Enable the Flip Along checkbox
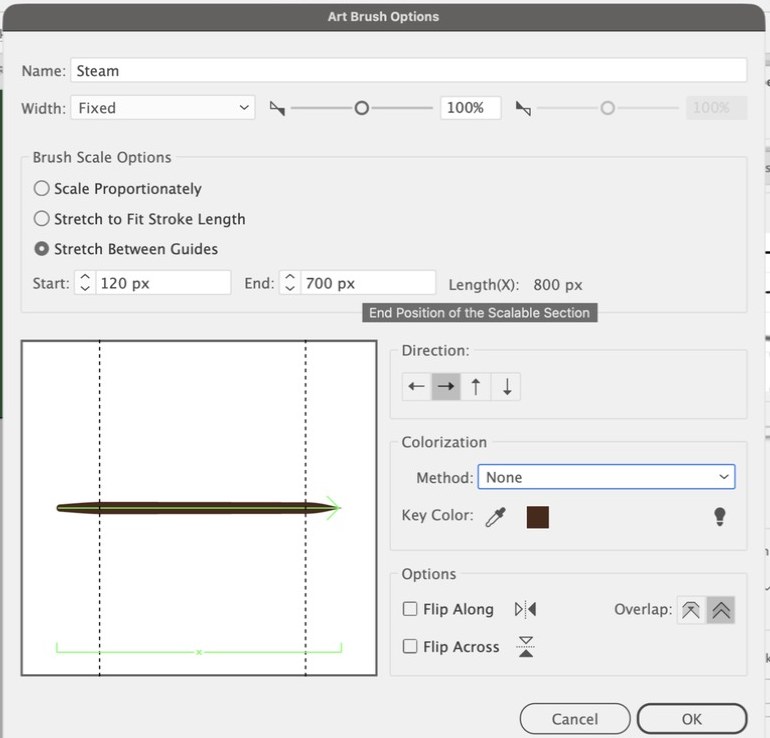Screen dimensions: 770x738 coord(410,609)
